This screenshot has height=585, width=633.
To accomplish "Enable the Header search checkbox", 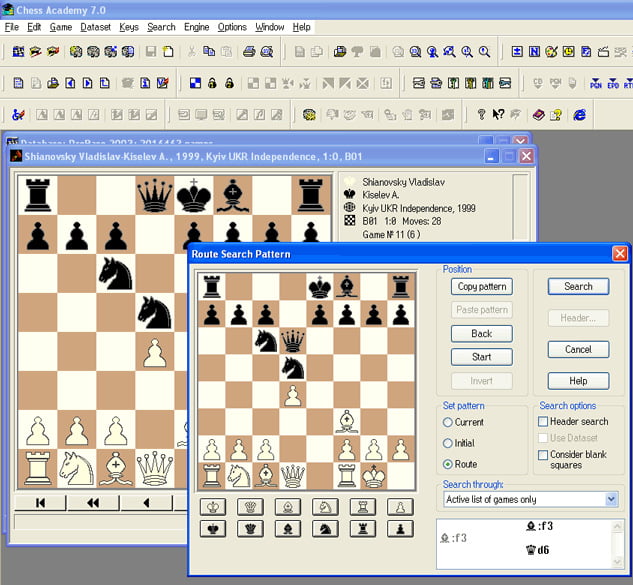I will pyautogui.click(x=543, y=421).
